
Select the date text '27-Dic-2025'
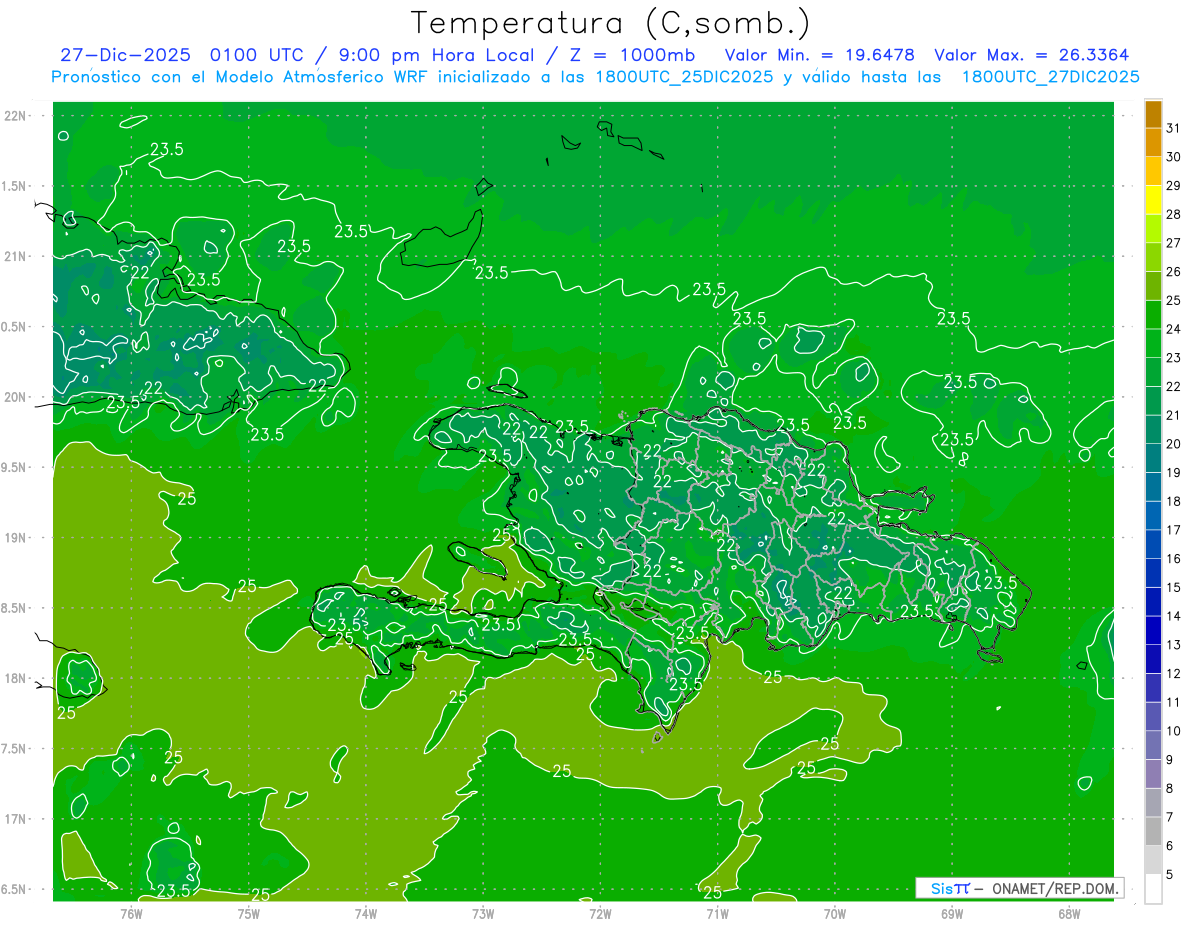127,55
